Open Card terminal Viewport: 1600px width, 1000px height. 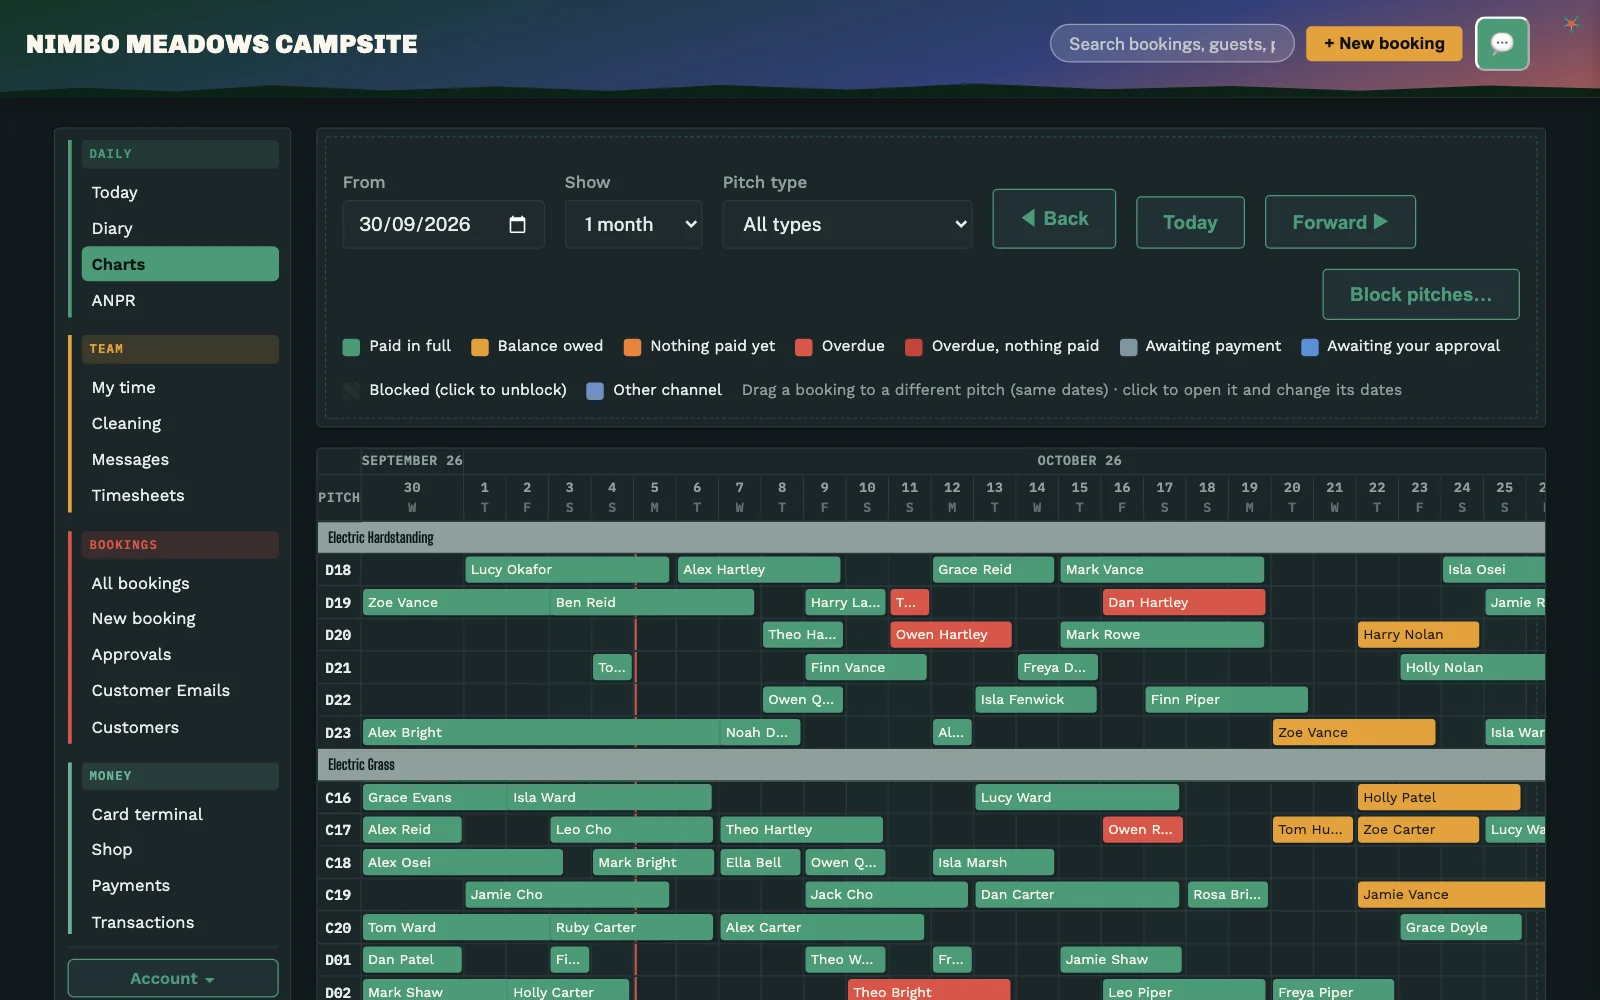[x=180, y=814]
